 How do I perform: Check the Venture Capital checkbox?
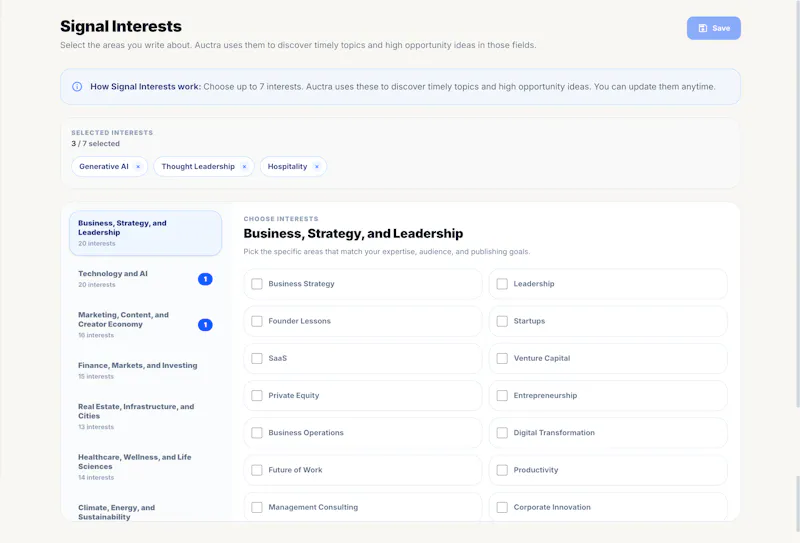(x=502, y=358)
